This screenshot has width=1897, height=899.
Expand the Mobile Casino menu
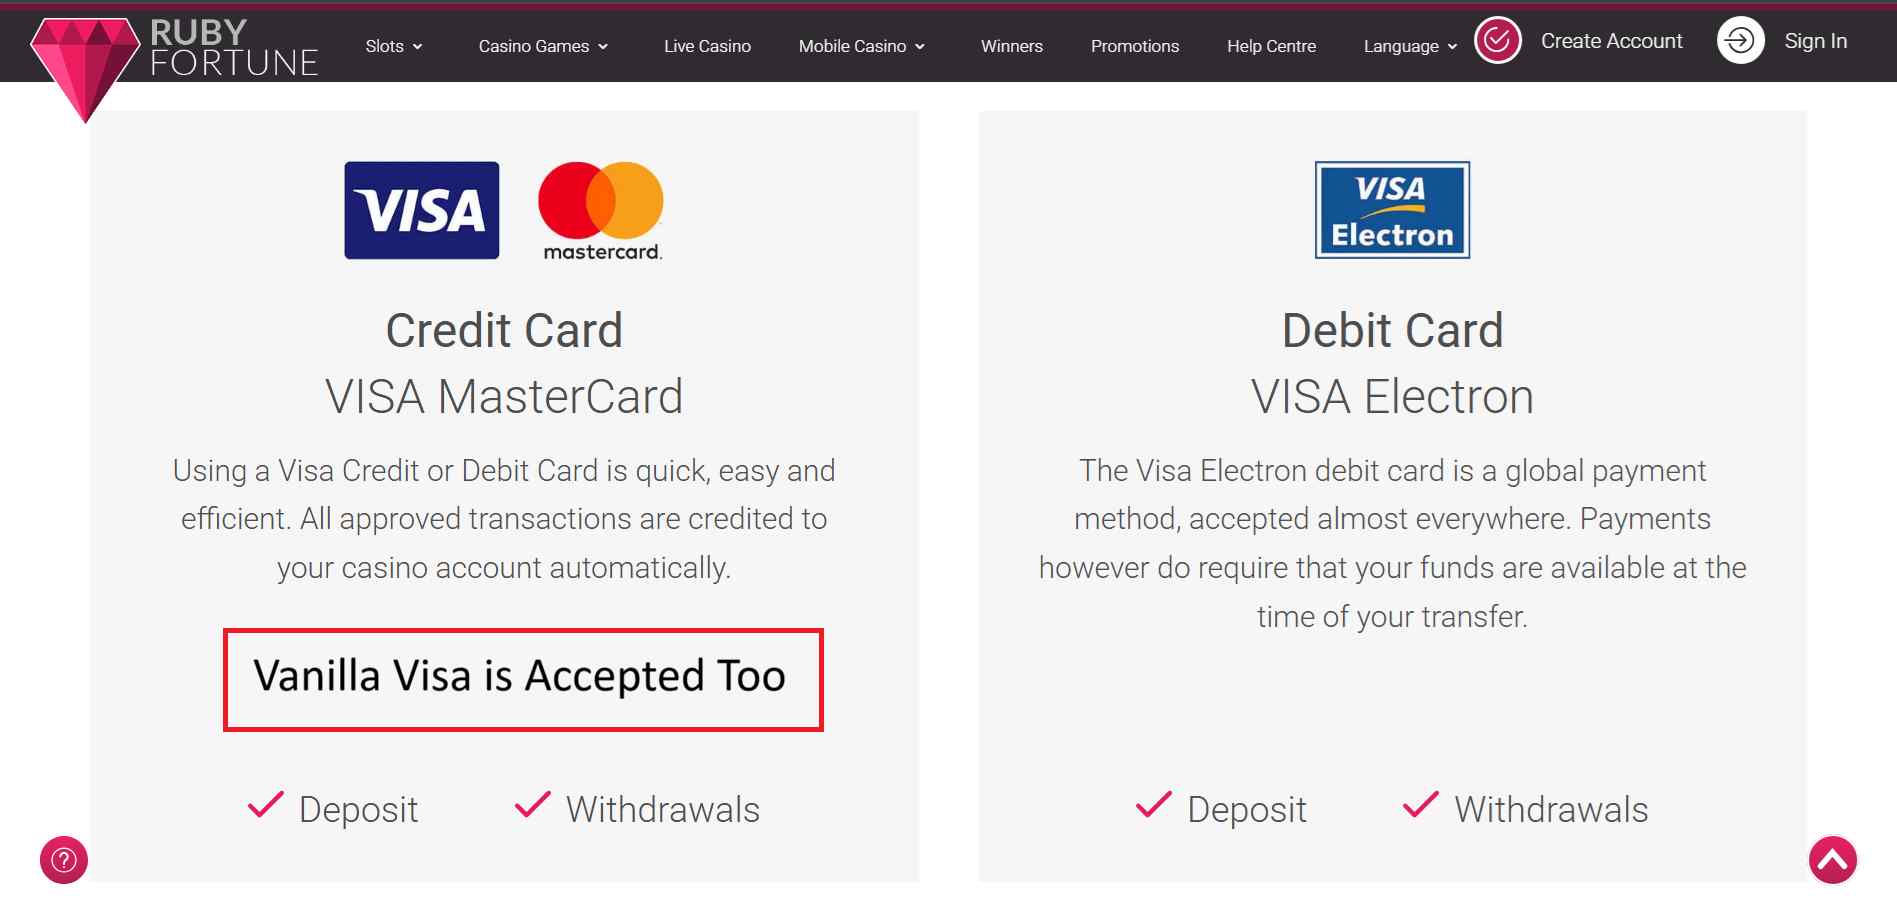pos(861,46)
